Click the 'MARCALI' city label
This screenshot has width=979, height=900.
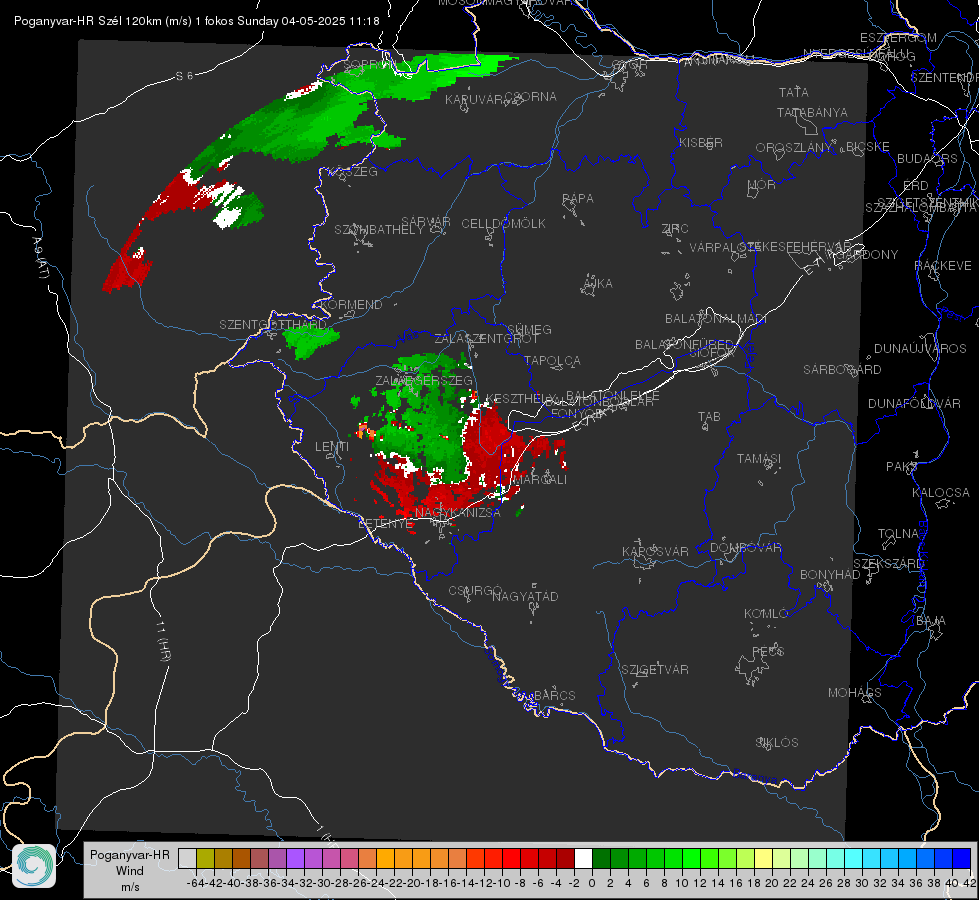click(x=540, y=480)
